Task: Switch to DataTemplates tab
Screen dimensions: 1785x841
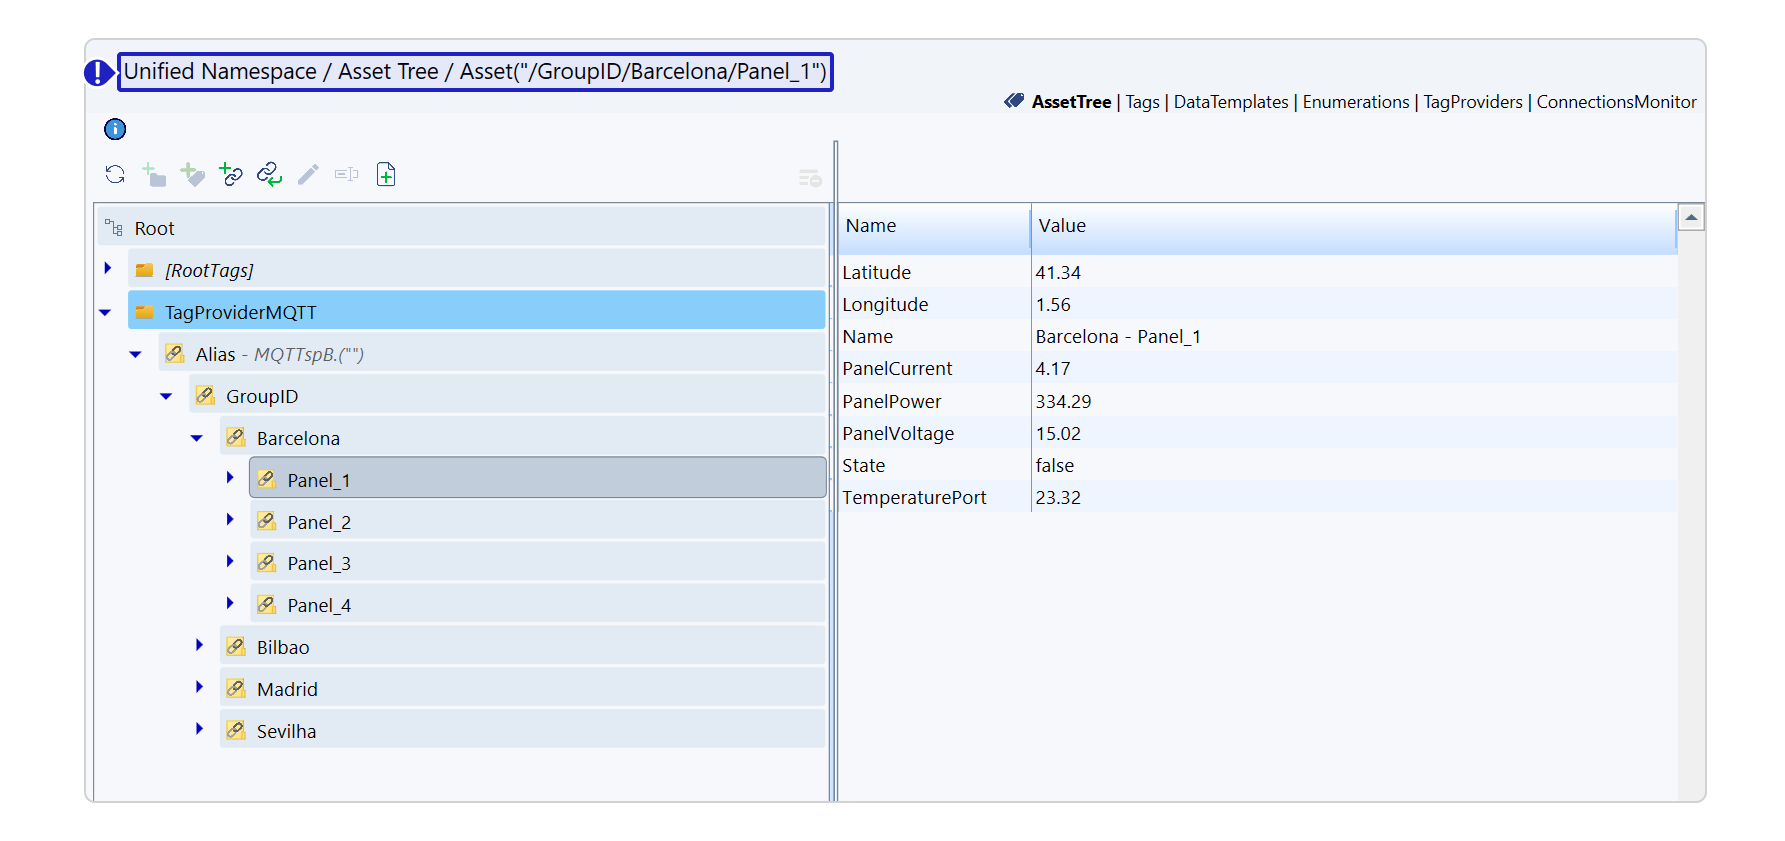Action: (1230, 102)
